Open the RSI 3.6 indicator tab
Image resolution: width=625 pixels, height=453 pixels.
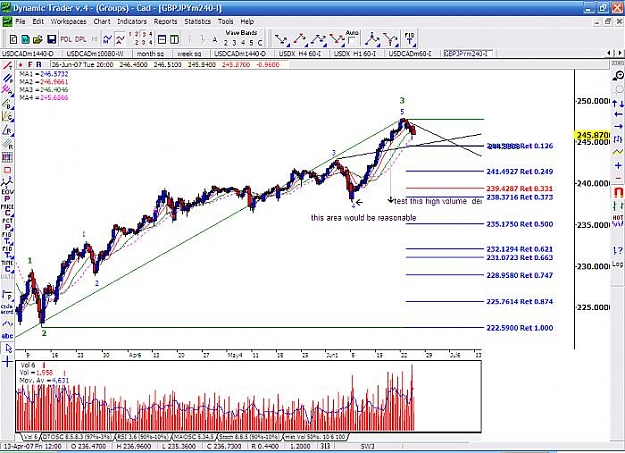[143, 437]
